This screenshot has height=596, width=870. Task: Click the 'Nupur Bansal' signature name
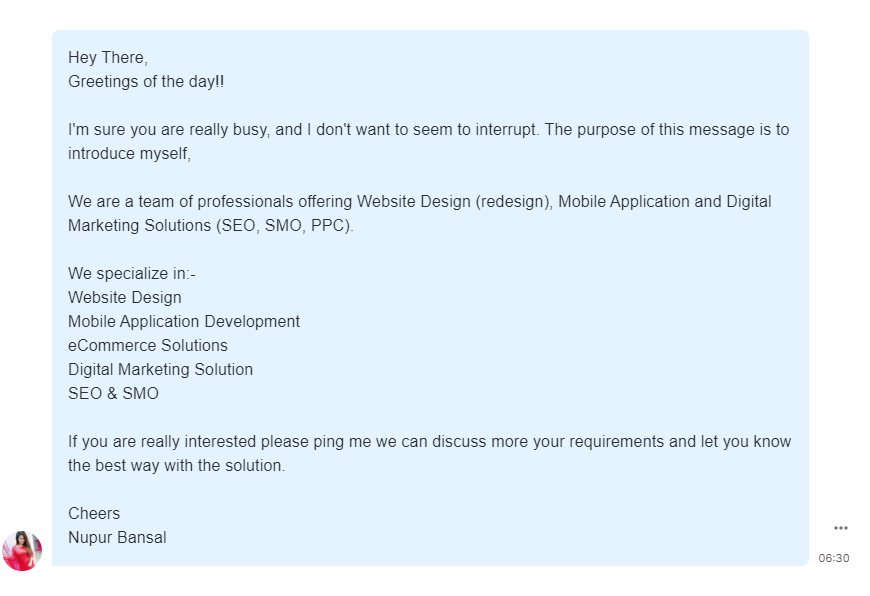[117, 538]
